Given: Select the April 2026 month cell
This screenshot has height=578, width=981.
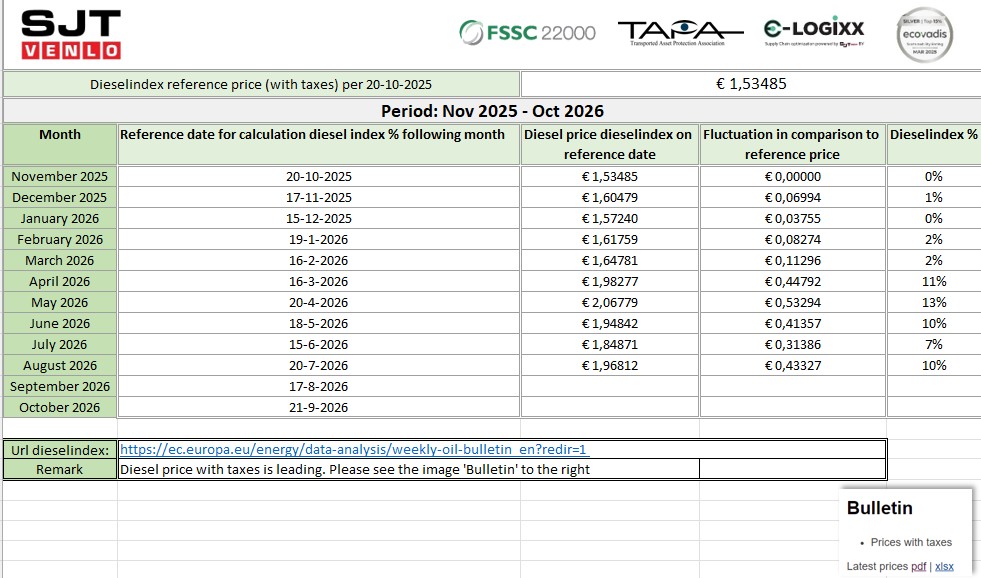Looking at the screenshot, I should pos(59,281).
